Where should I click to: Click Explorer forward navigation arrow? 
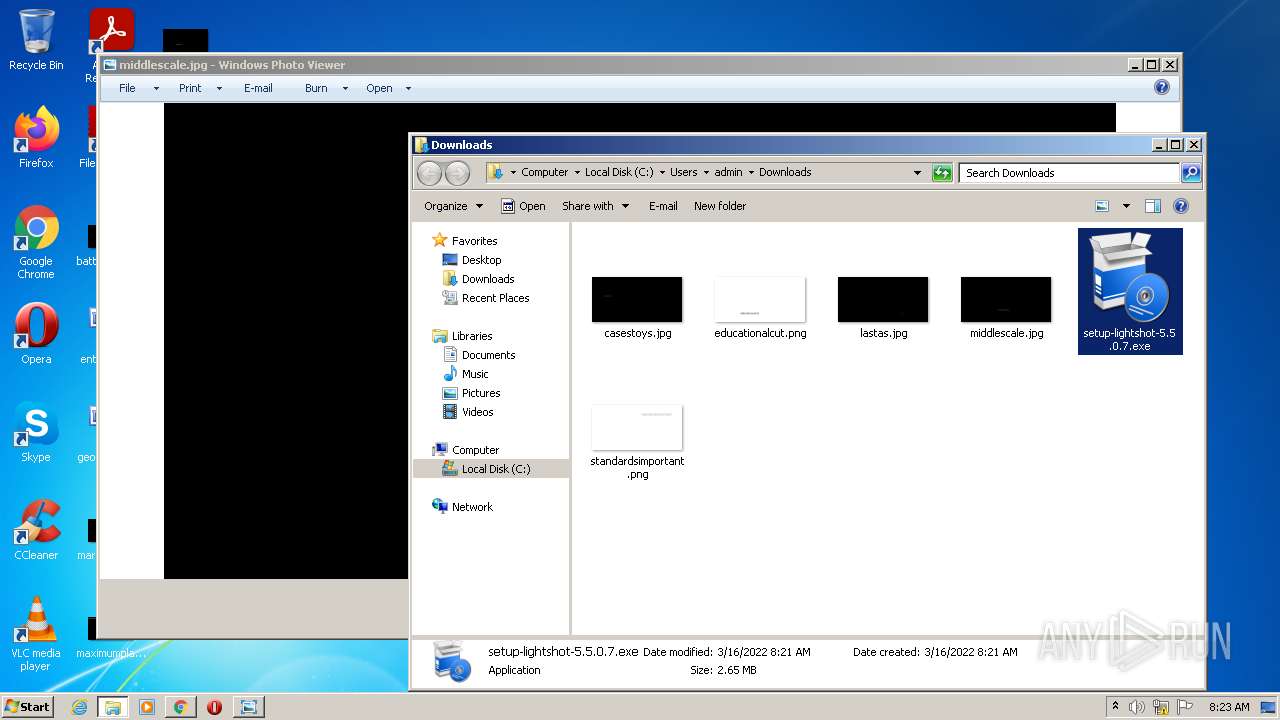tap(457, 173)
